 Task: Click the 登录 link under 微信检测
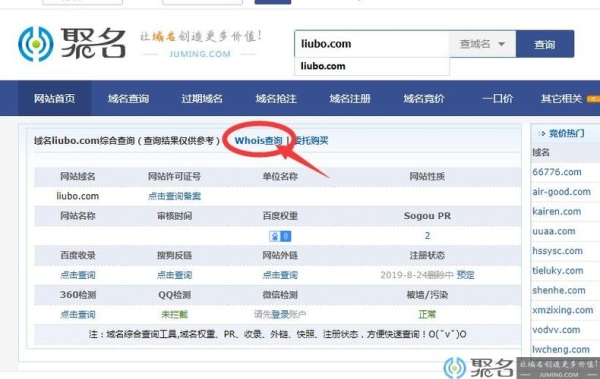point(280,314)
